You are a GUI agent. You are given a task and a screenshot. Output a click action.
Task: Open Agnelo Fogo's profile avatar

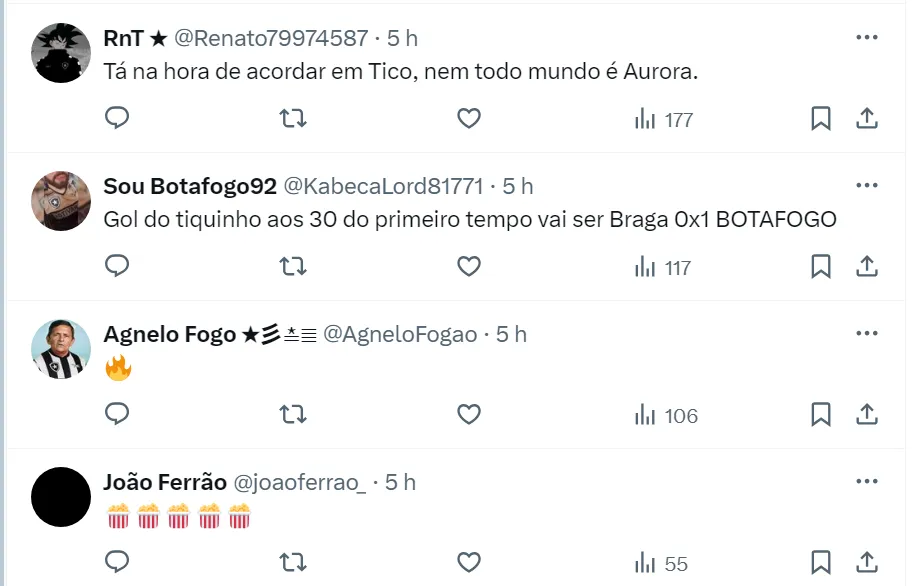click(61, 349)
